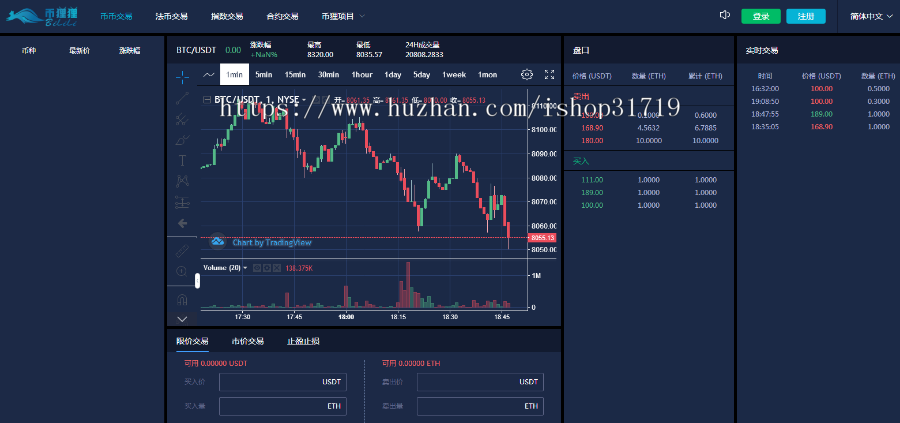
Task: Select the text annotation tool
Action: tap(183, 160)
